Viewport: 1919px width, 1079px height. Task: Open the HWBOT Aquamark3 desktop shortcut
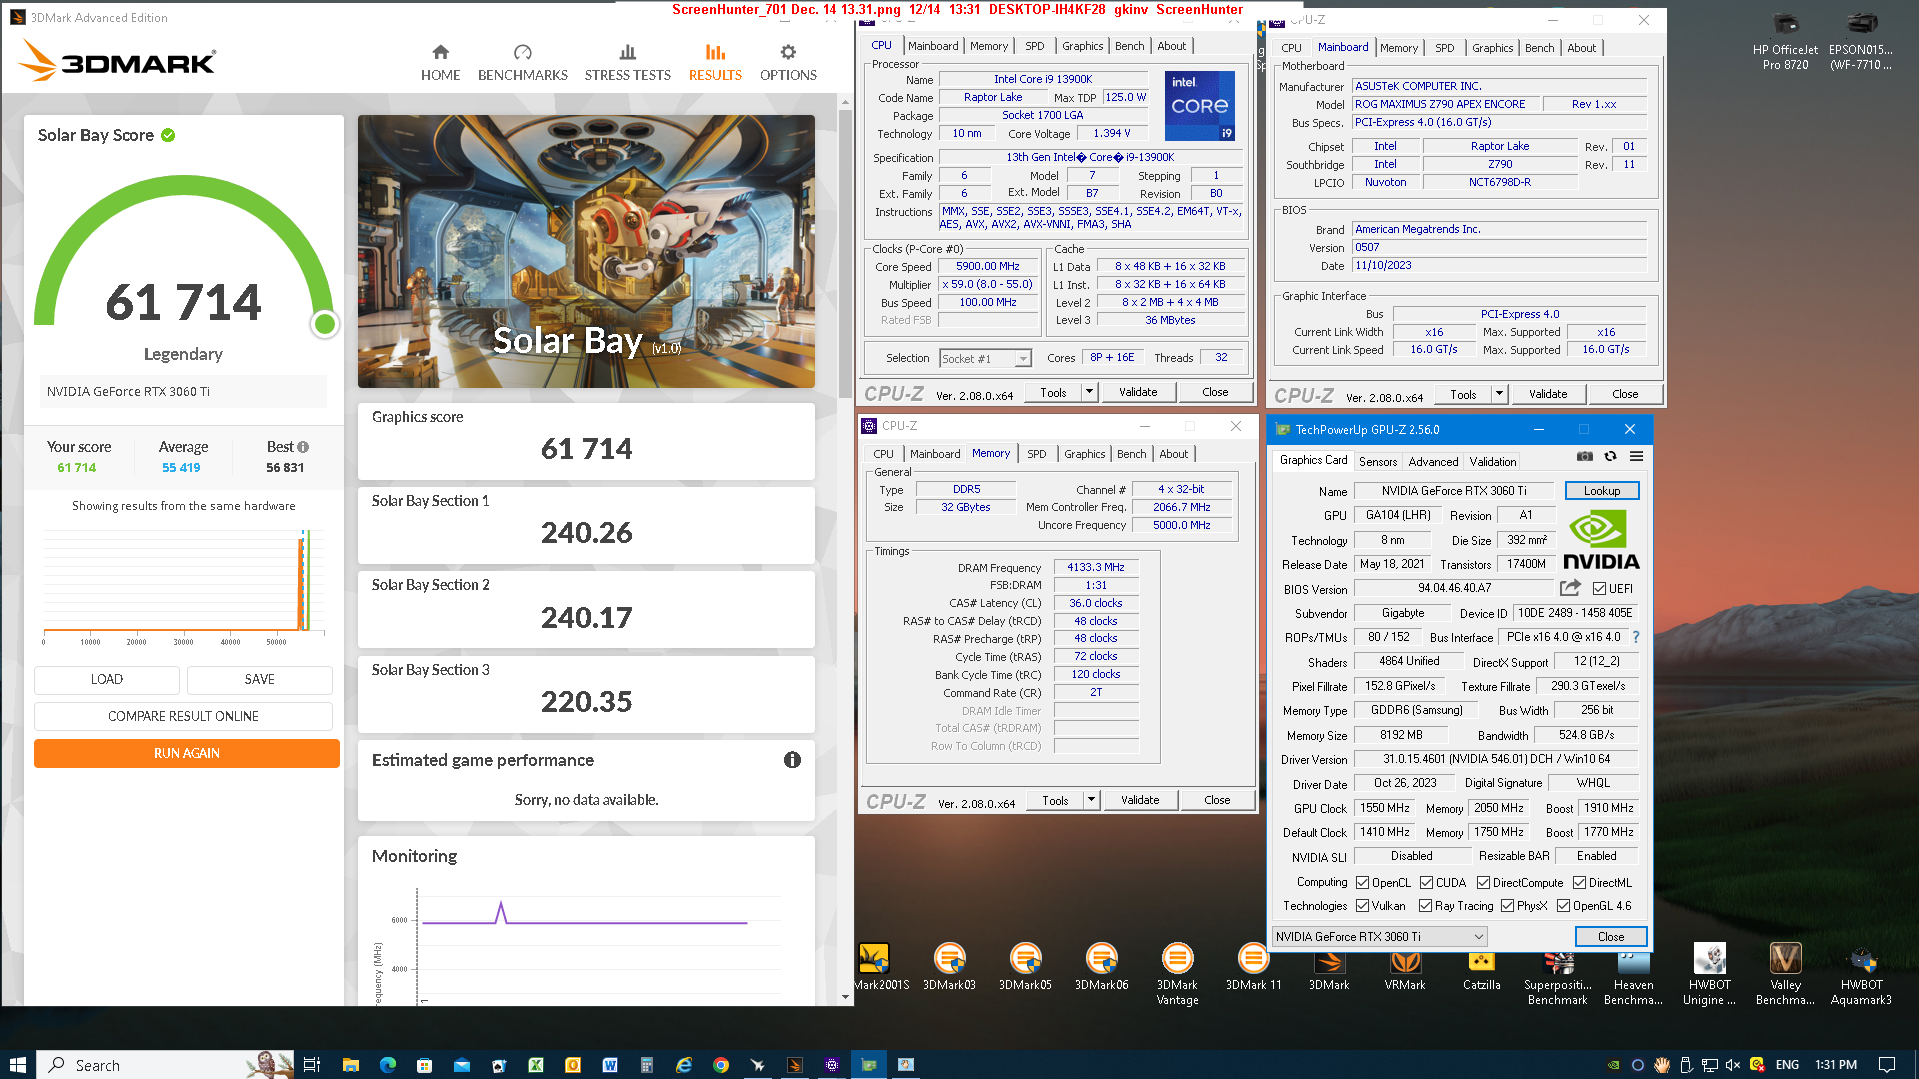tap(1861, 974)
